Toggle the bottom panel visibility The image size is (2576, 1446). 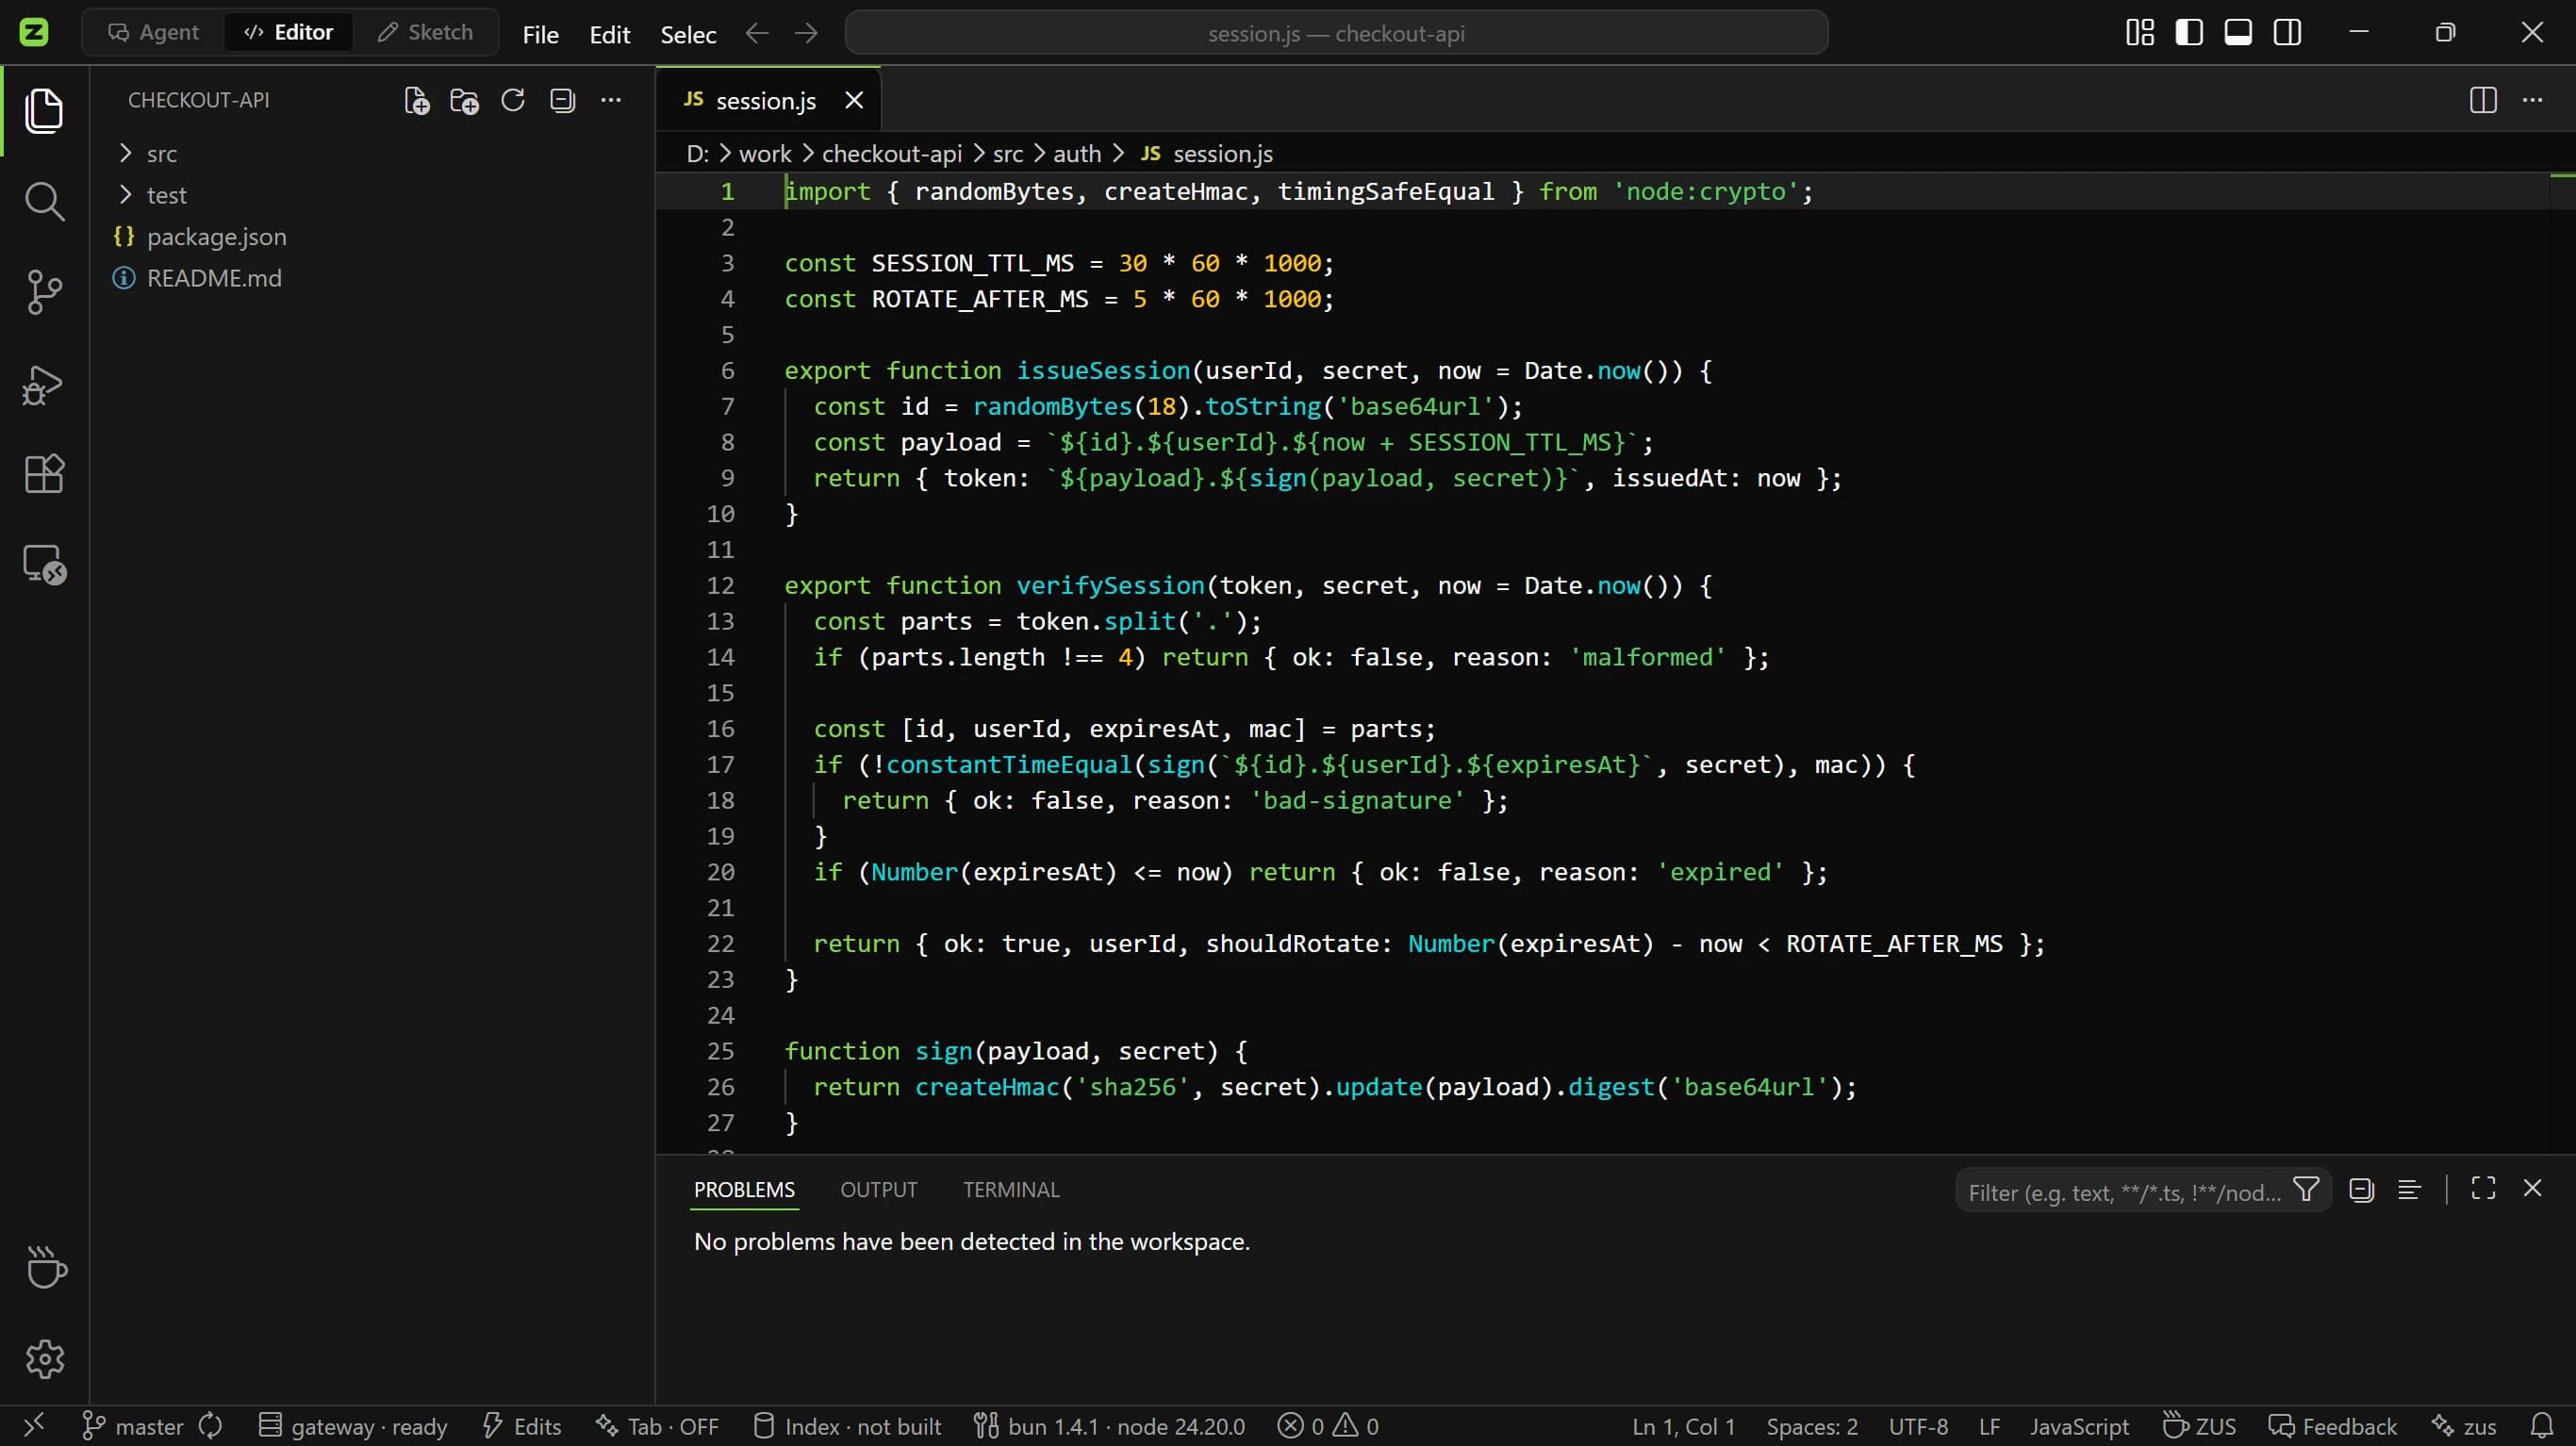(x=2238, y=33)
